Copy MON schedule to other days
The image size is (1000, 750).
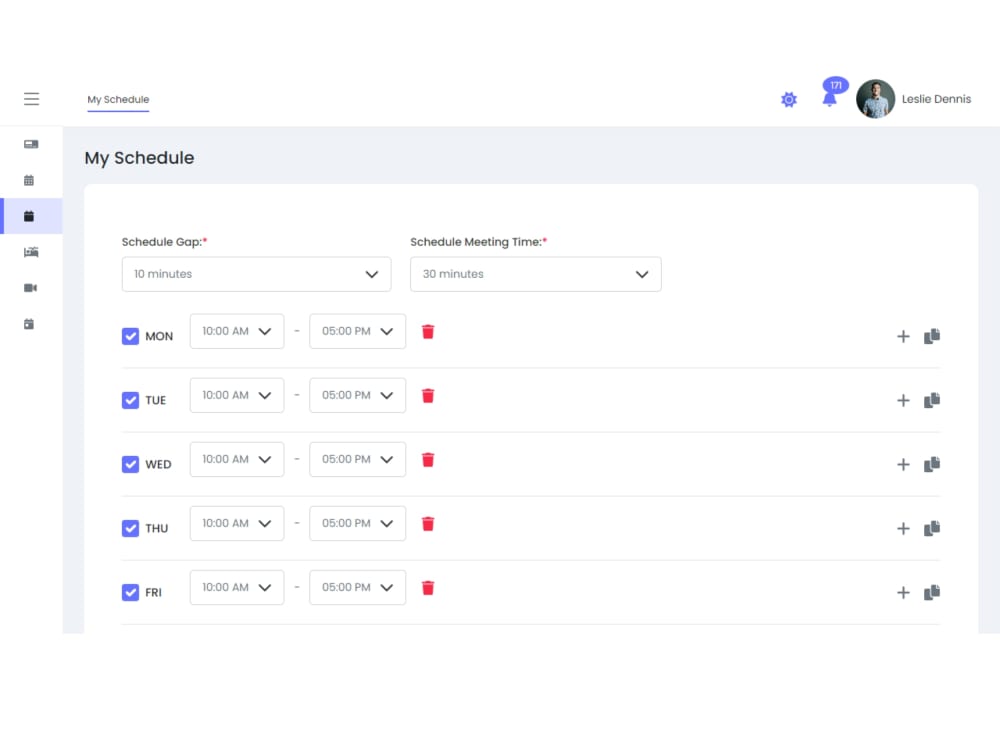pos(932,336)
